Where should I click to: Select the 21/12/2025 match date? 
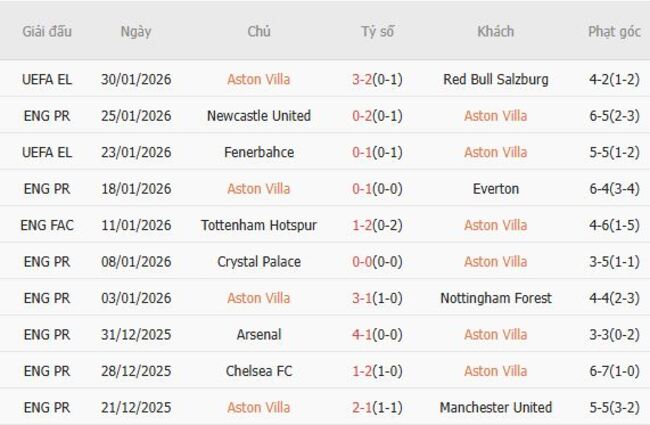[136, 408]
